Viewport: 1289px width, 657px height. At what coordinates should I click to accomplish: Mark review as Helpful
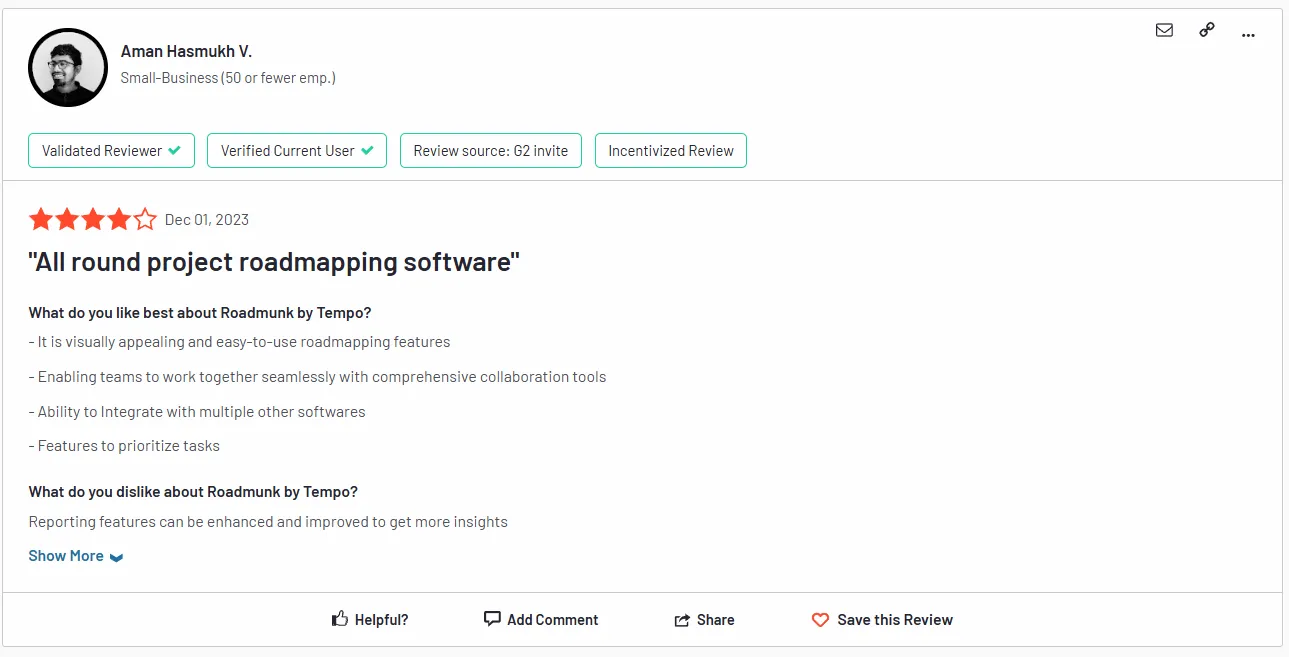(370, 620)
